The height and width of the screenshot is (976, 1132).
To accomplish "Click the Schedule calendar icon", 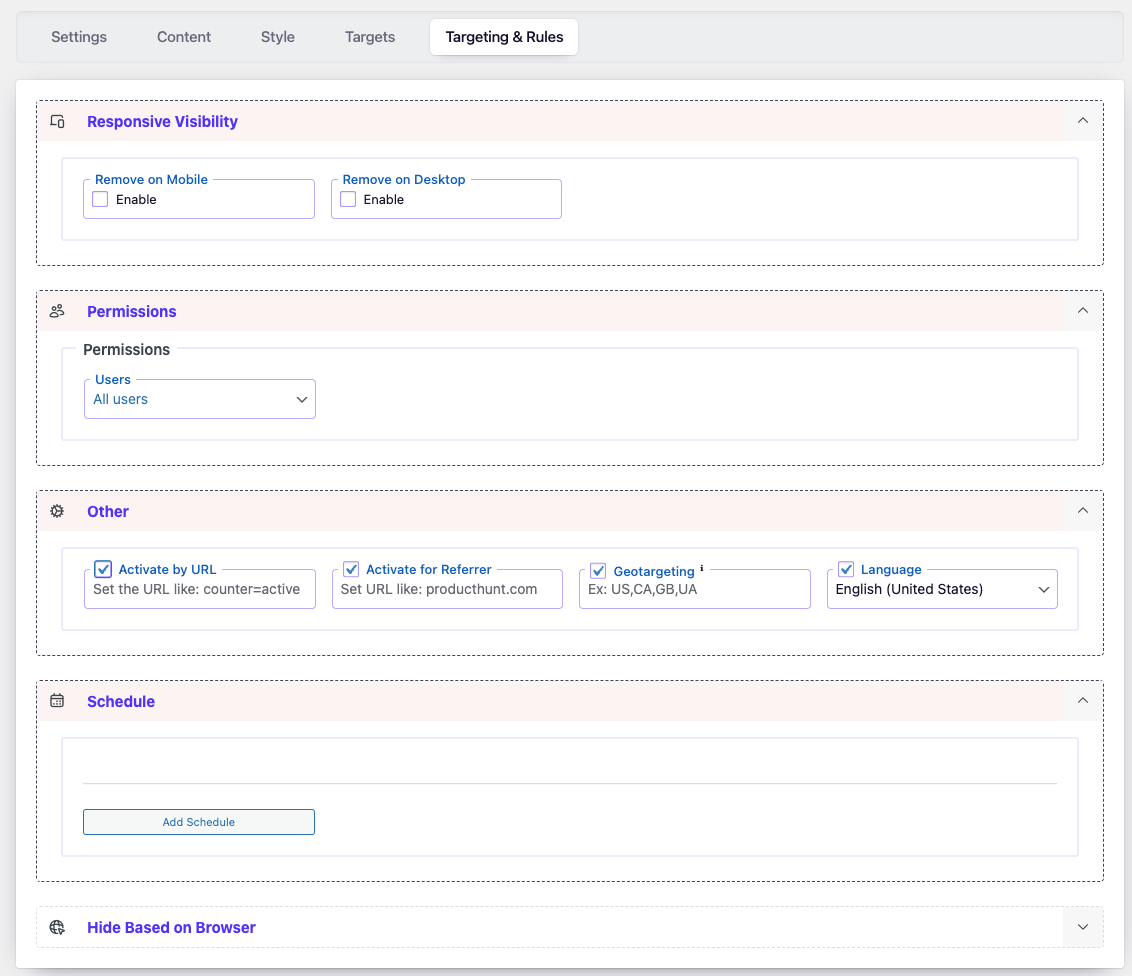I will 57,701.
